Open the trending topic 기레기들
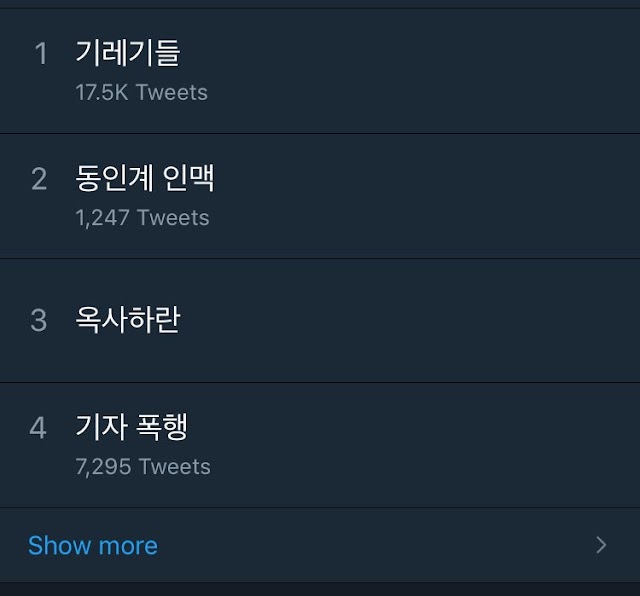Screen dimensions: 640x596 click(128, 53)
